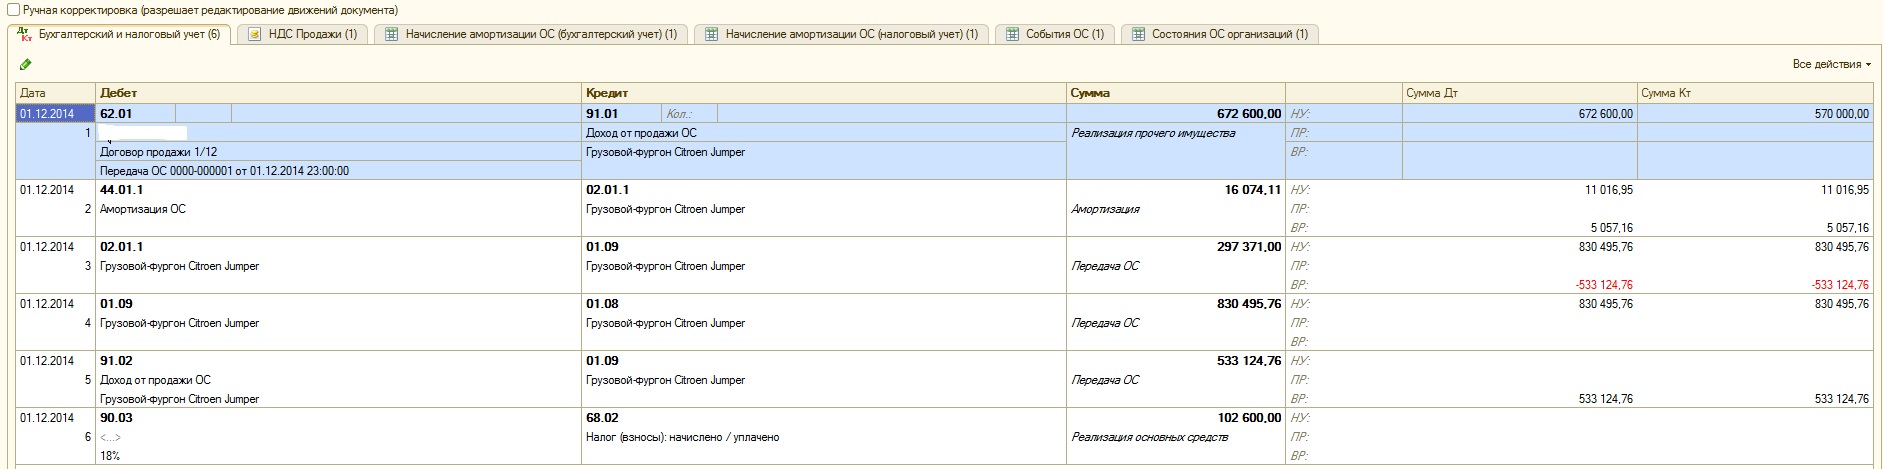
Task: Click the Состояния ОС организаций table icon
Action: tap(1137, 34)
